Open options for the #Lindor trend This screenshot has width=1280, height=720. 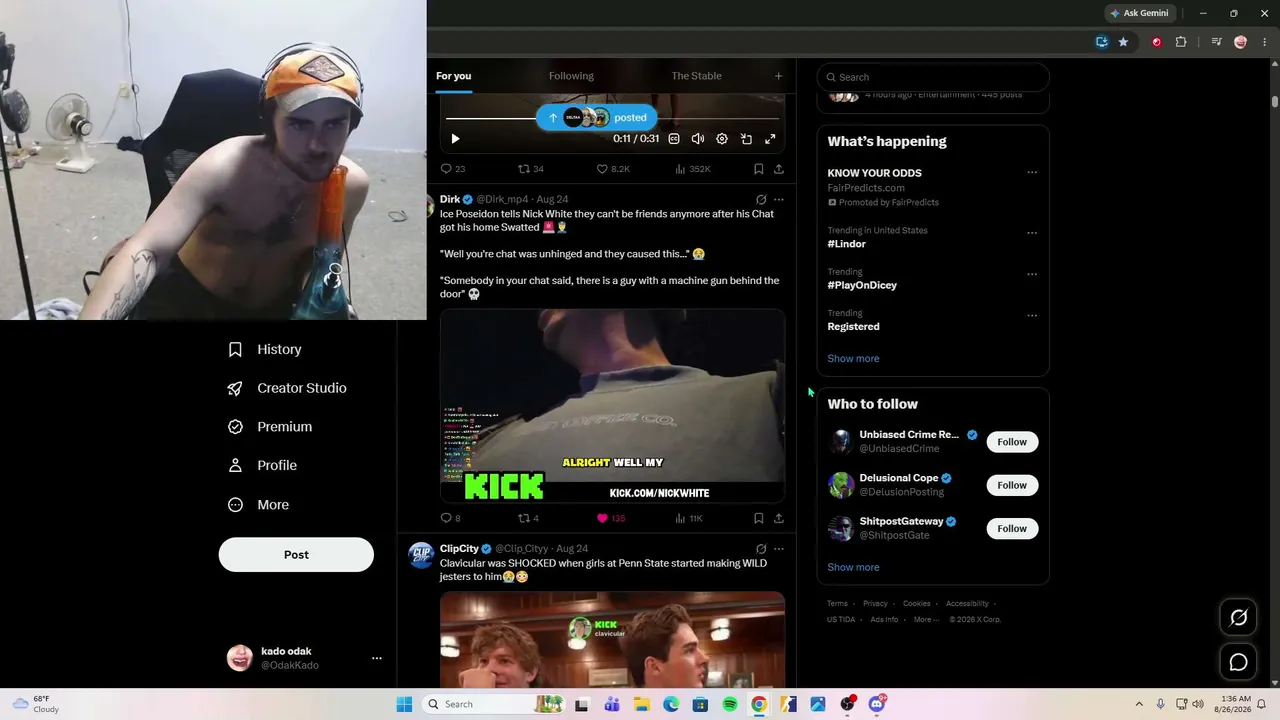click(1032, 233)
